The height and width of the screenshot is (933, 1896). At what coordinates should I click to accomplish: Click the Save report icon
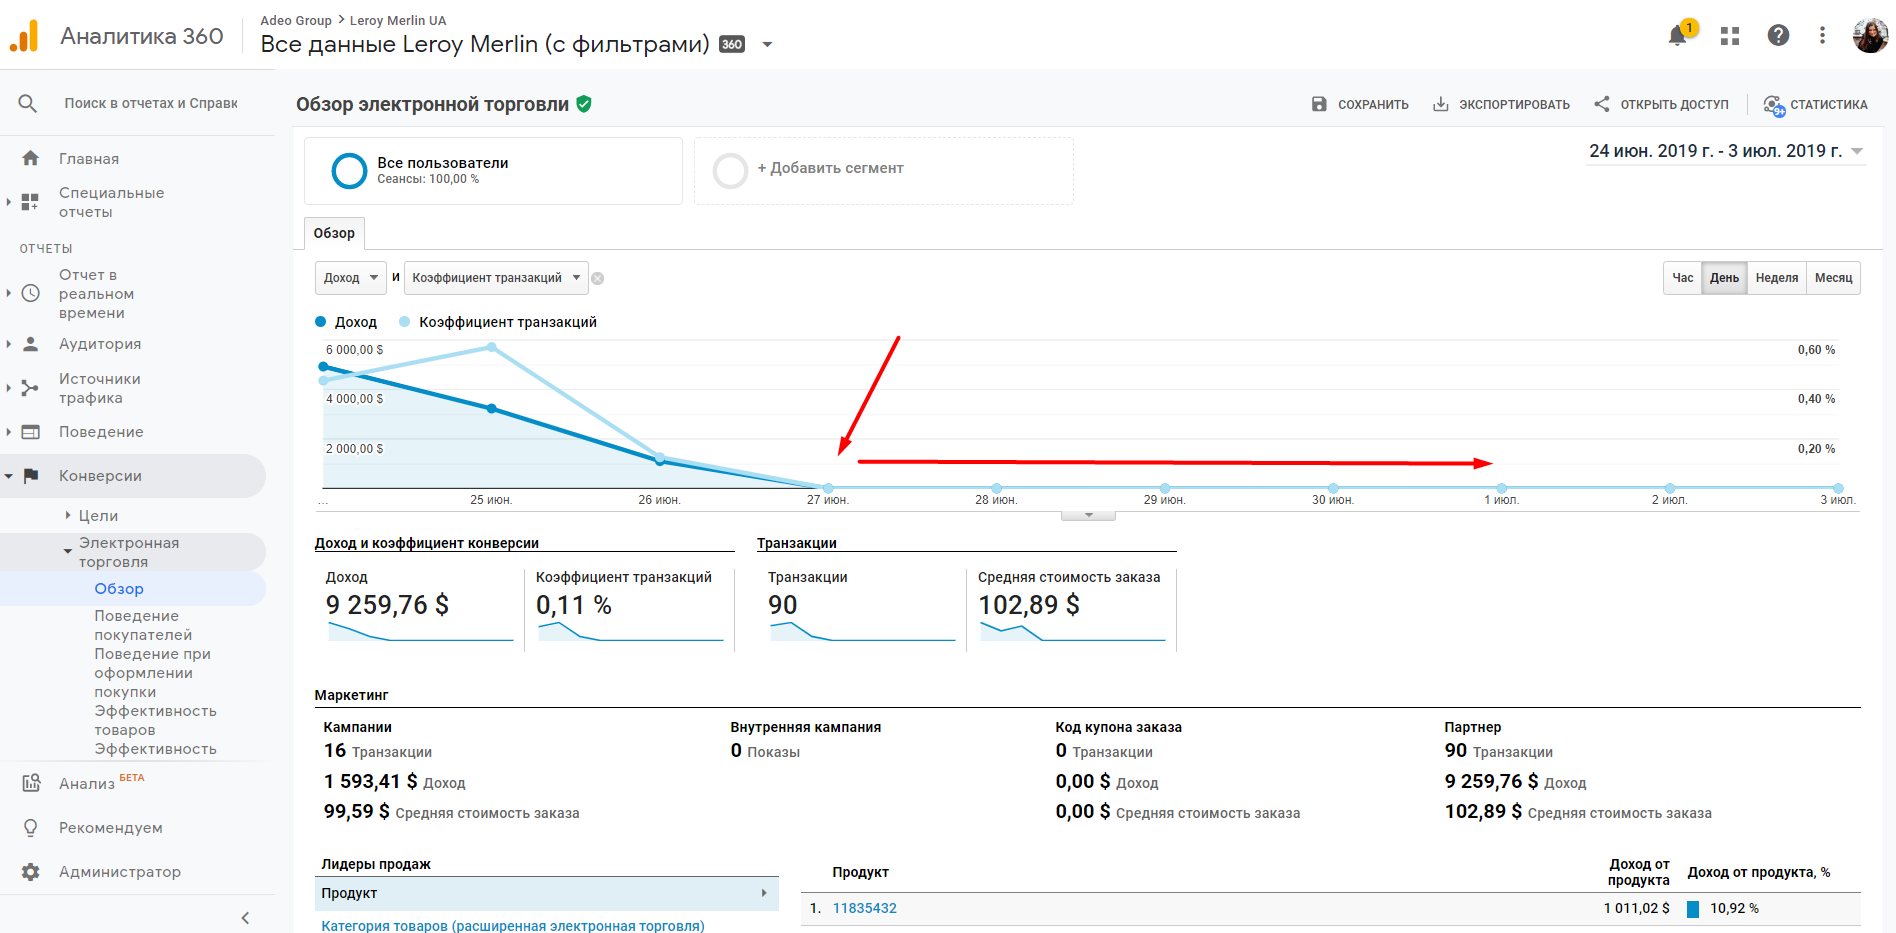click(1319, 104)
